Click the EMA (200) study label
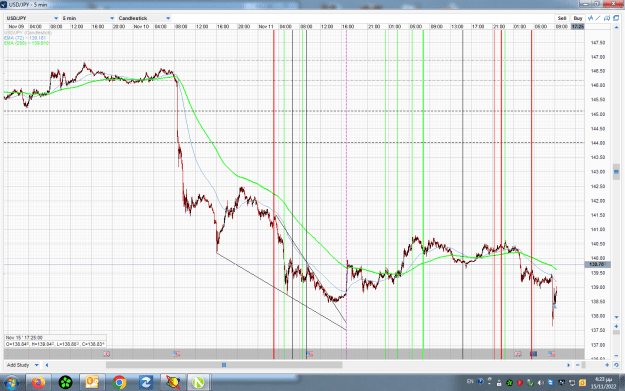This screenshot has height=391, width=625. point(26,43)
